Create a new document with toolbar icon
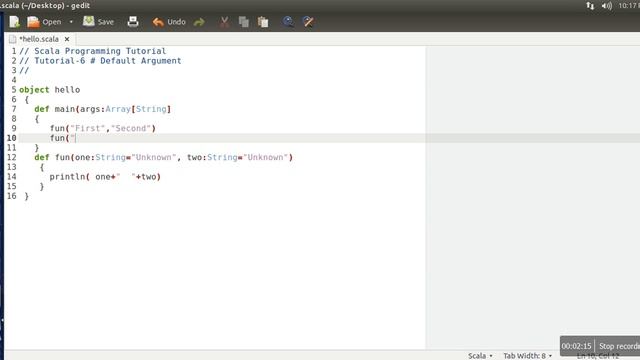 14,22
